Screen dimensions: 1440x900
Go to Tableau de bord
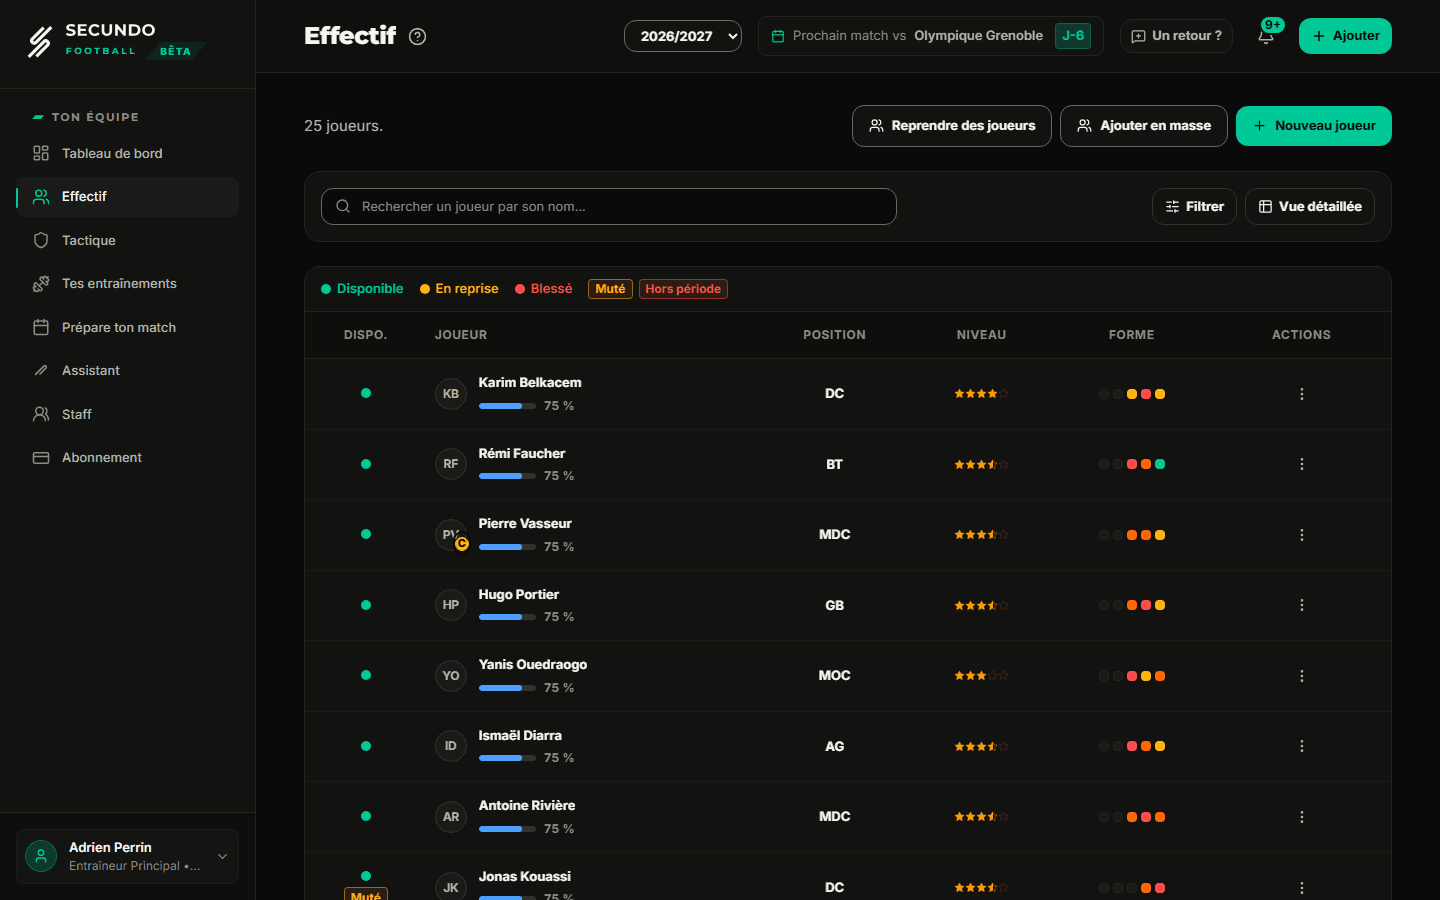click(x=127, y=153)
